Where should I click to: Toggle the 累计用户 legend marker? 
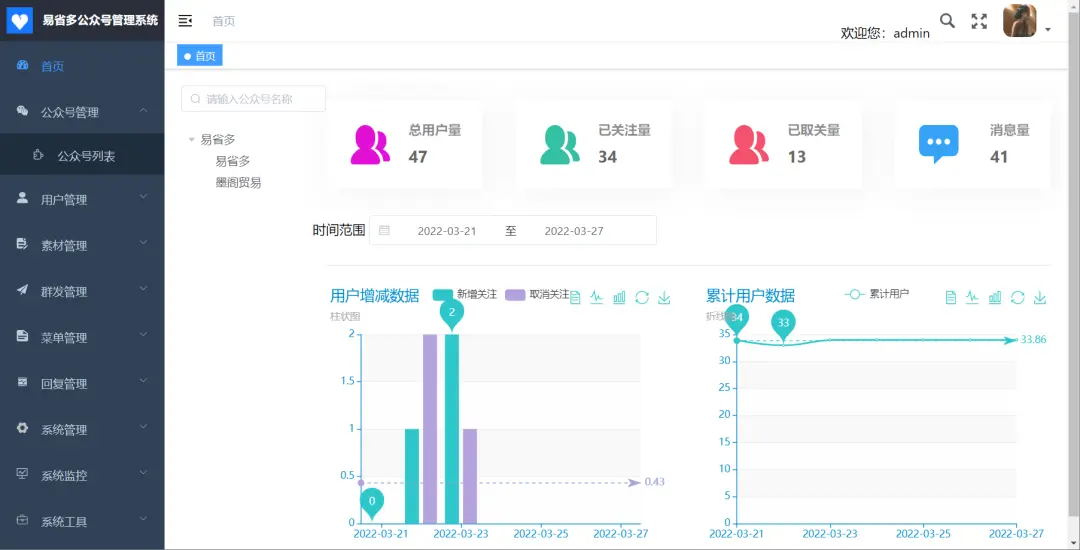point(855,294)
